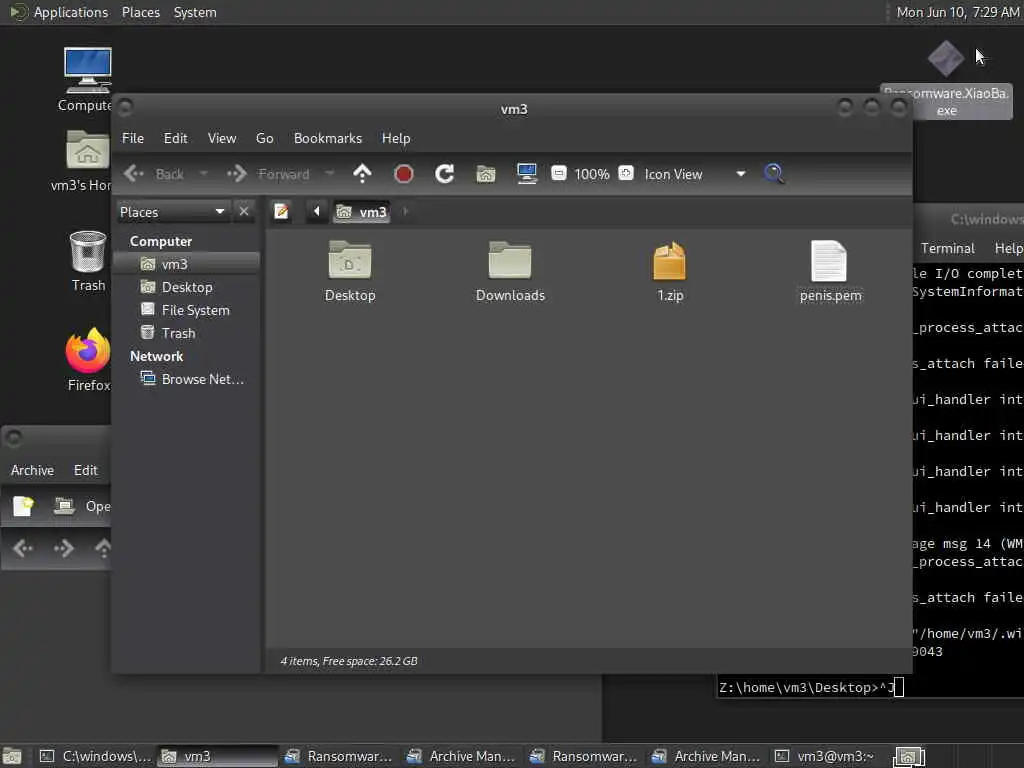Viewport: 1024px width, 768px height.
Task: Click the Show Desktop taskbar button
Action: click(x=12, y=756)
